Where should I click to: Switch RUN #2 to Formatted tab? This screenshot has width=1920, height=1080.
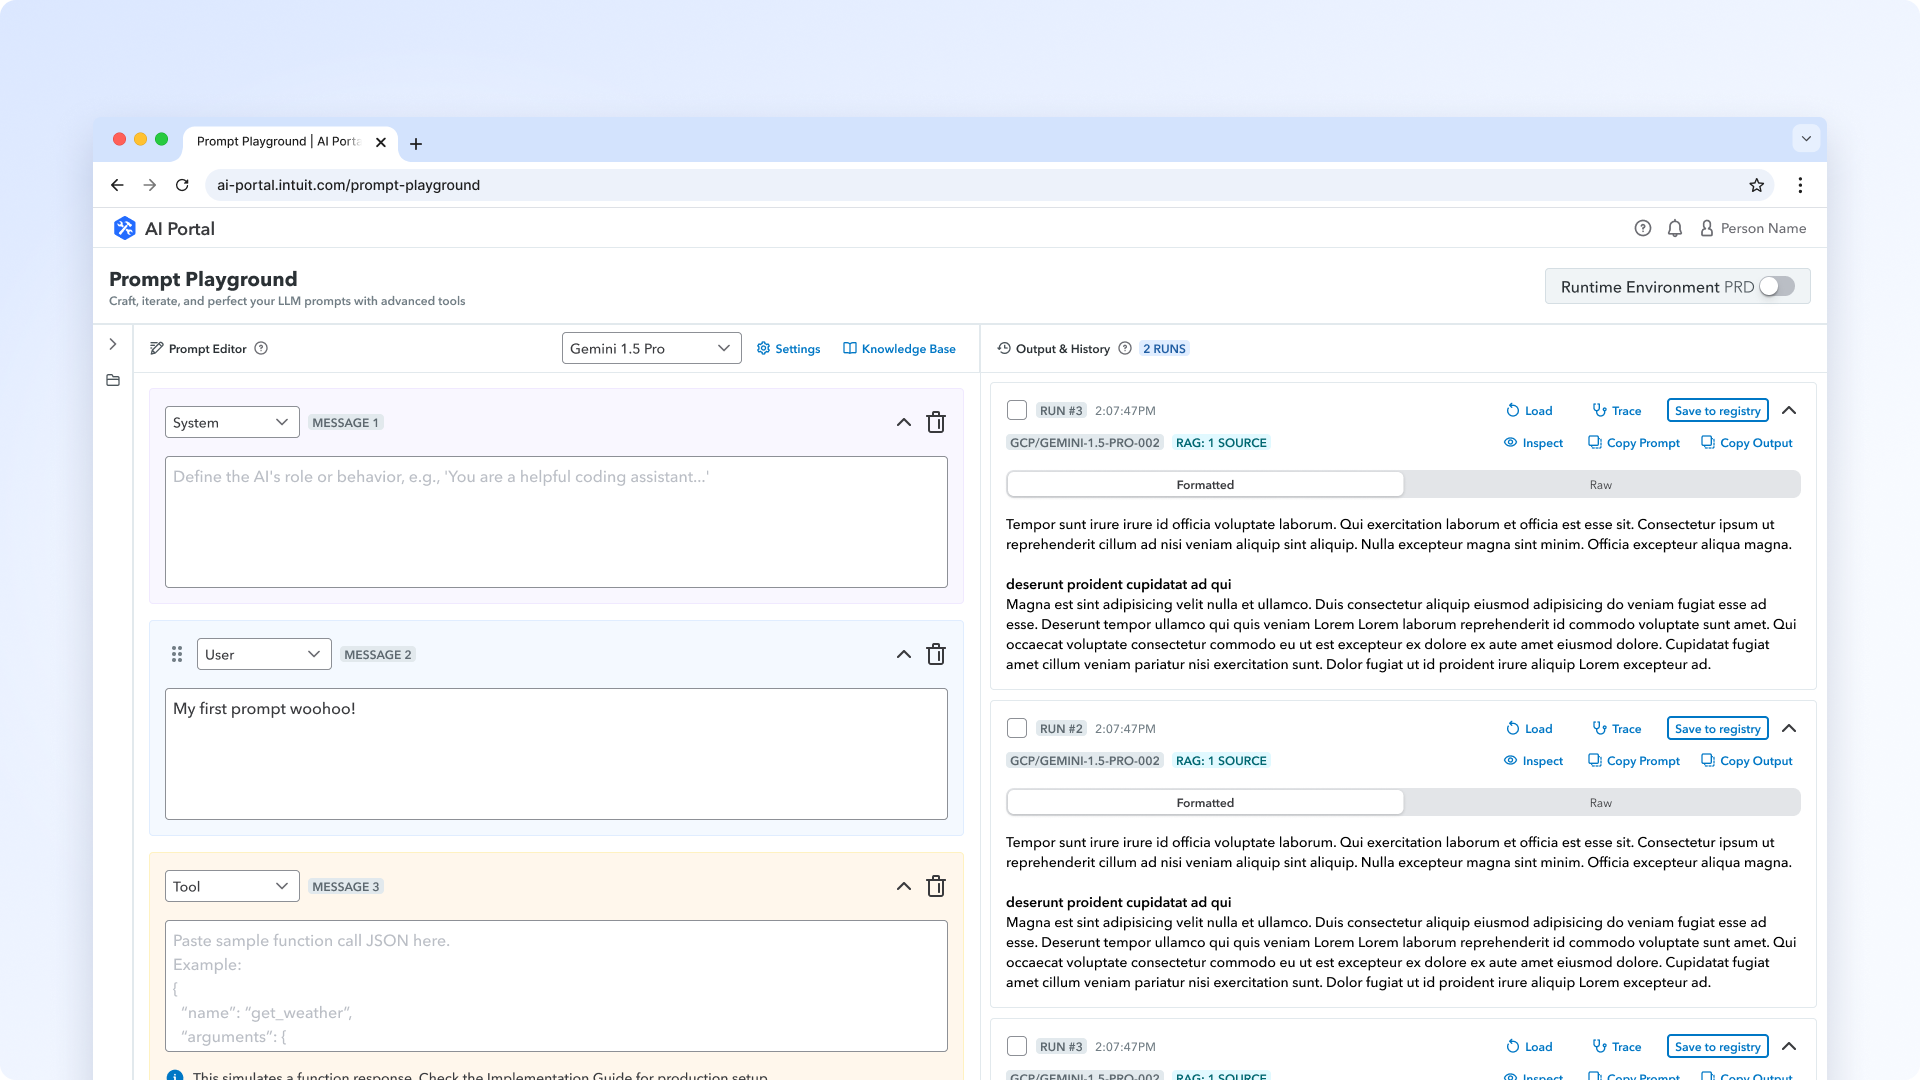[1205, 803]
